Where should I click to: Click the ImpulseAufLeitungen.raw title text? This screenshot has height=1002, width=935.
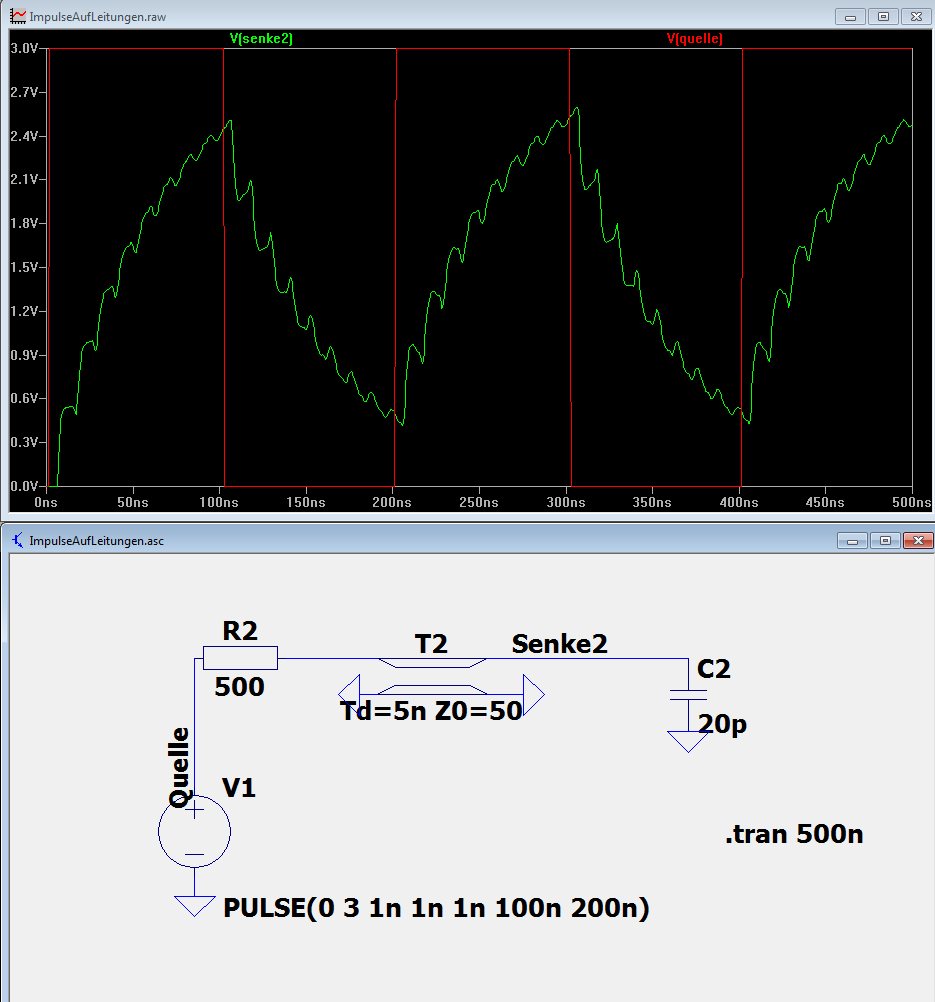click(x=98, y=17)
